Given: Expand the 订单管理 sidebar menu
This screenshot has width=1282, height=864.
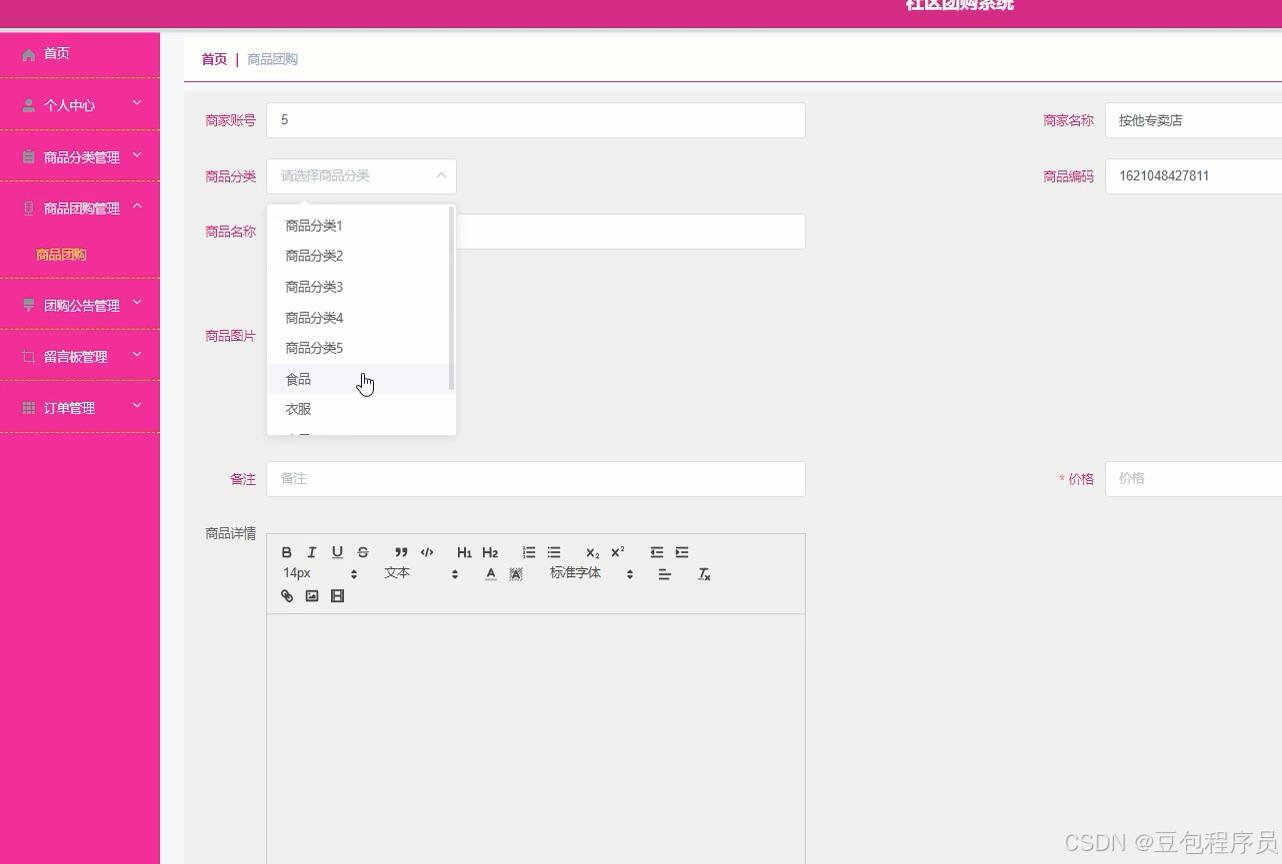Looking at the screenshot, I should pos(80,407).
